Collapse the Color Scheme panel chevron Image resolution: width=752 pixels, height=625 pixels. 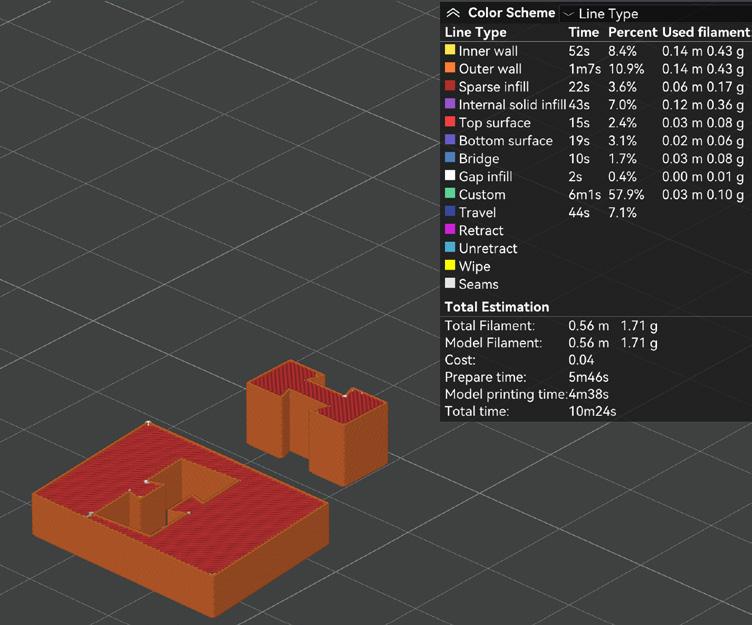pyautogui.click(x=452, y=13)
